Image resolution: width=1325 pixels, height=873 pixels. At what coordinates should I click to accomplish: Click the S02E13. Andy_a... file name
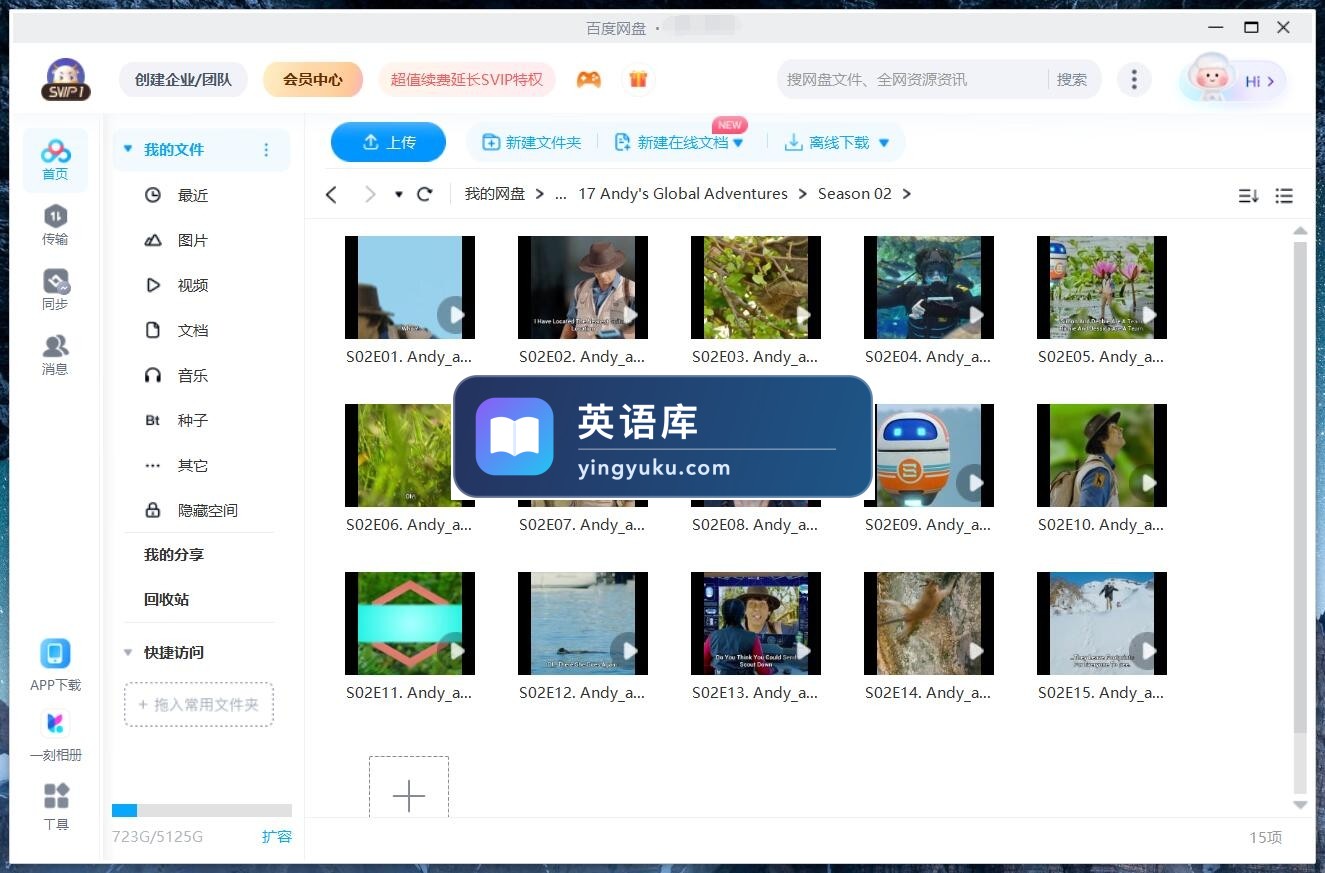tap(755, 692)
